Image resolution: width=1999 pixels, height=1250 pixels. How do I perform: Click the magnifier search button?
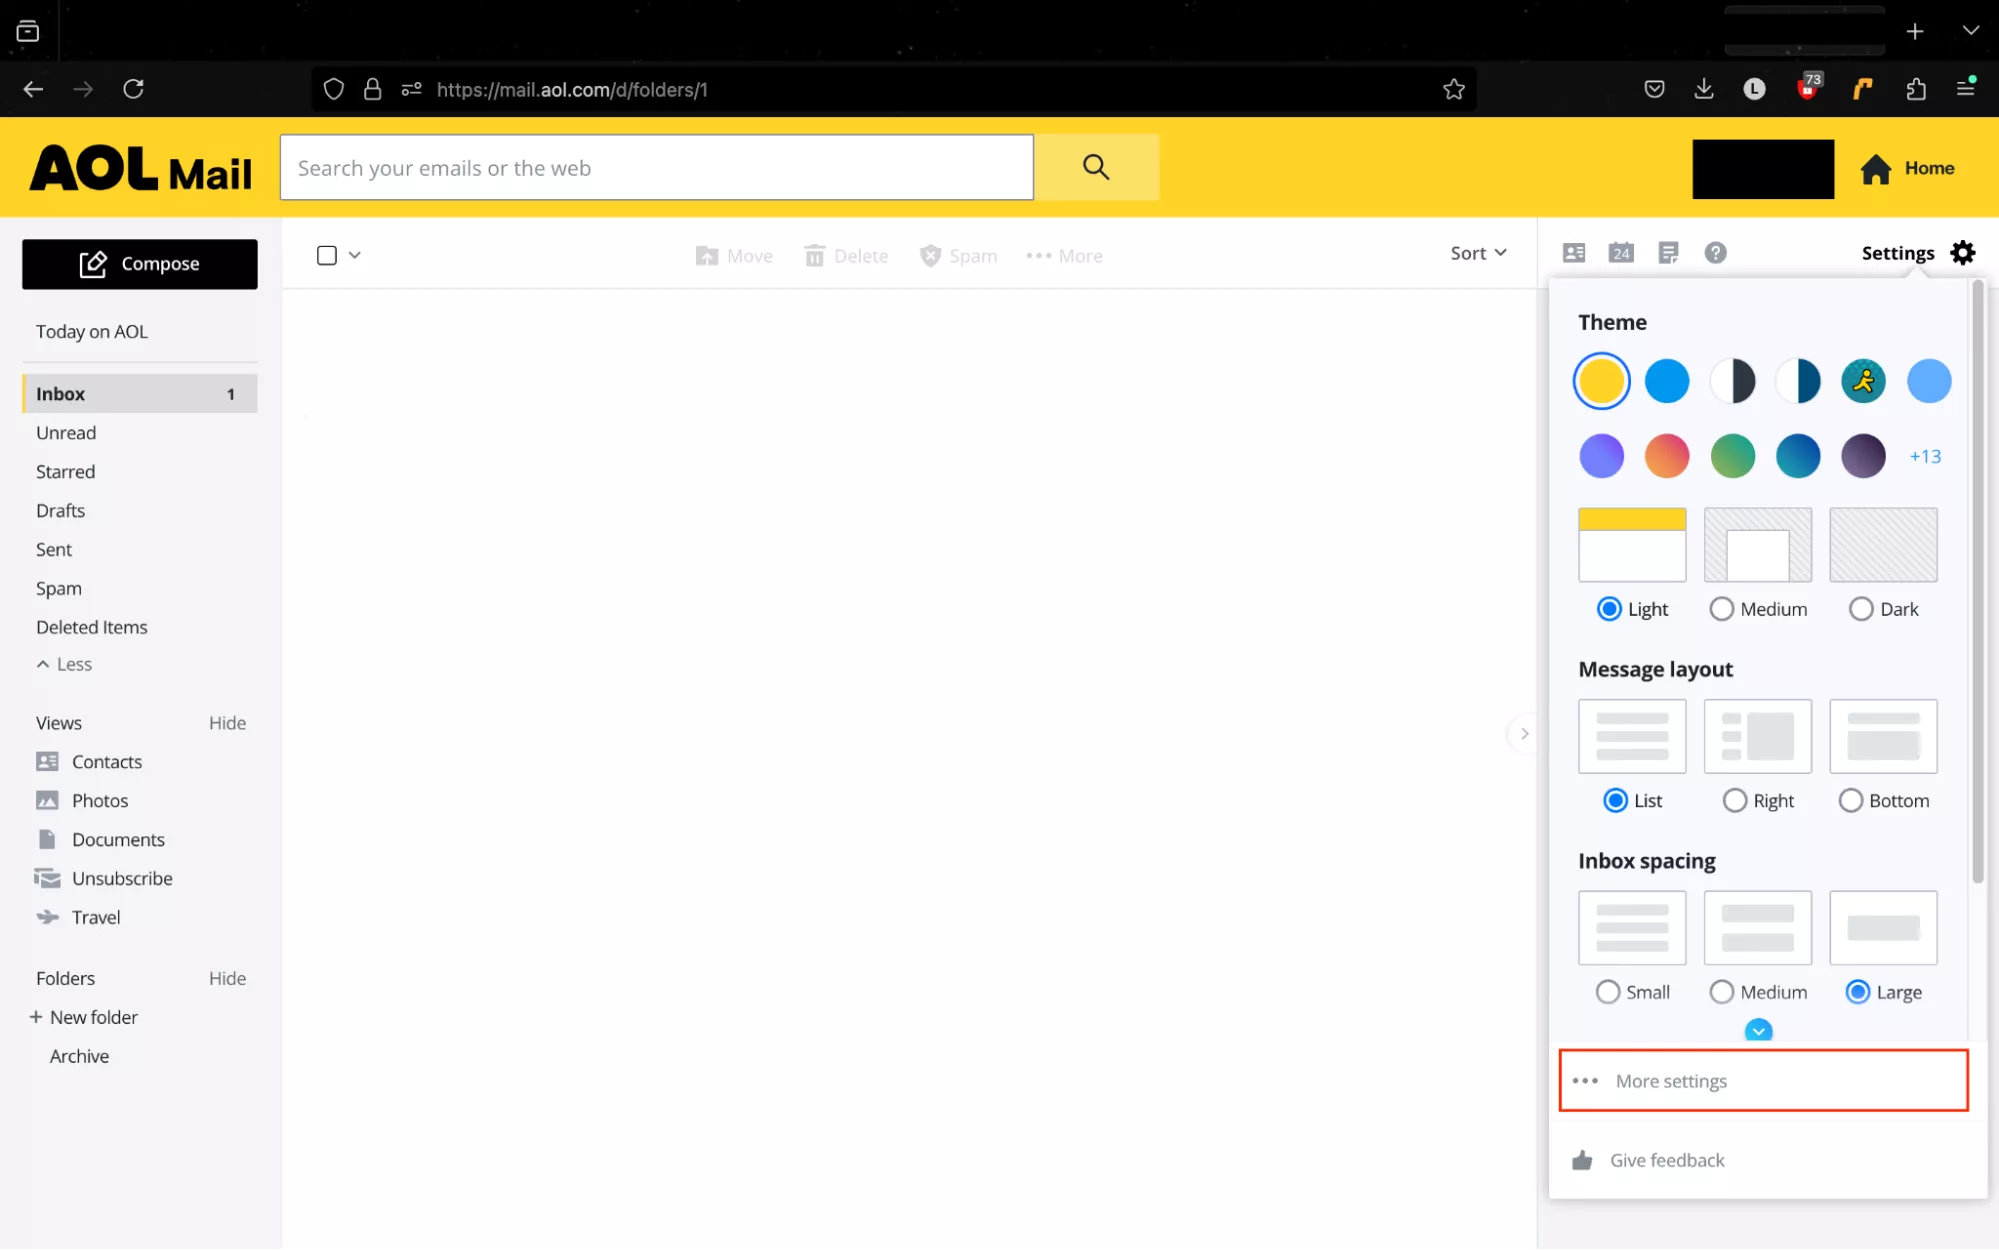pos(1096,167)
